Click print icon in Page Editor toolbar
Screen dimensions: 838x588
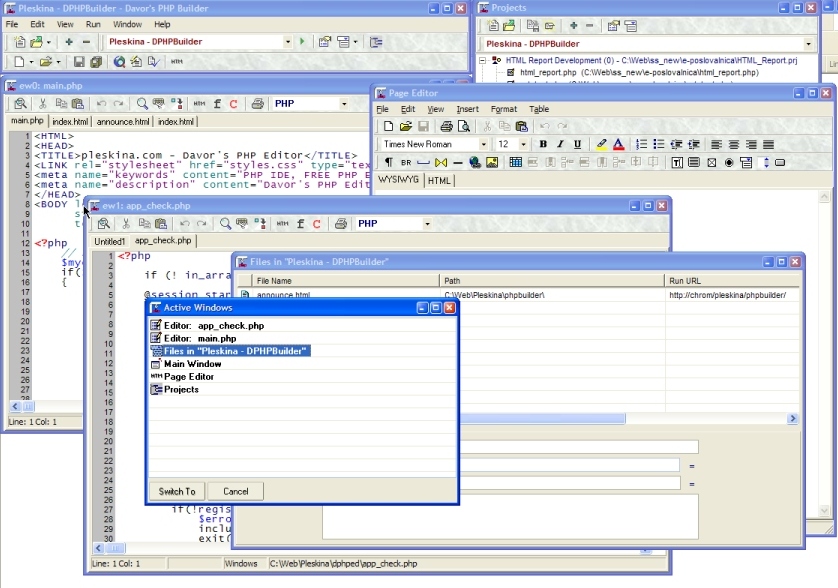click(x=446, y=126)
